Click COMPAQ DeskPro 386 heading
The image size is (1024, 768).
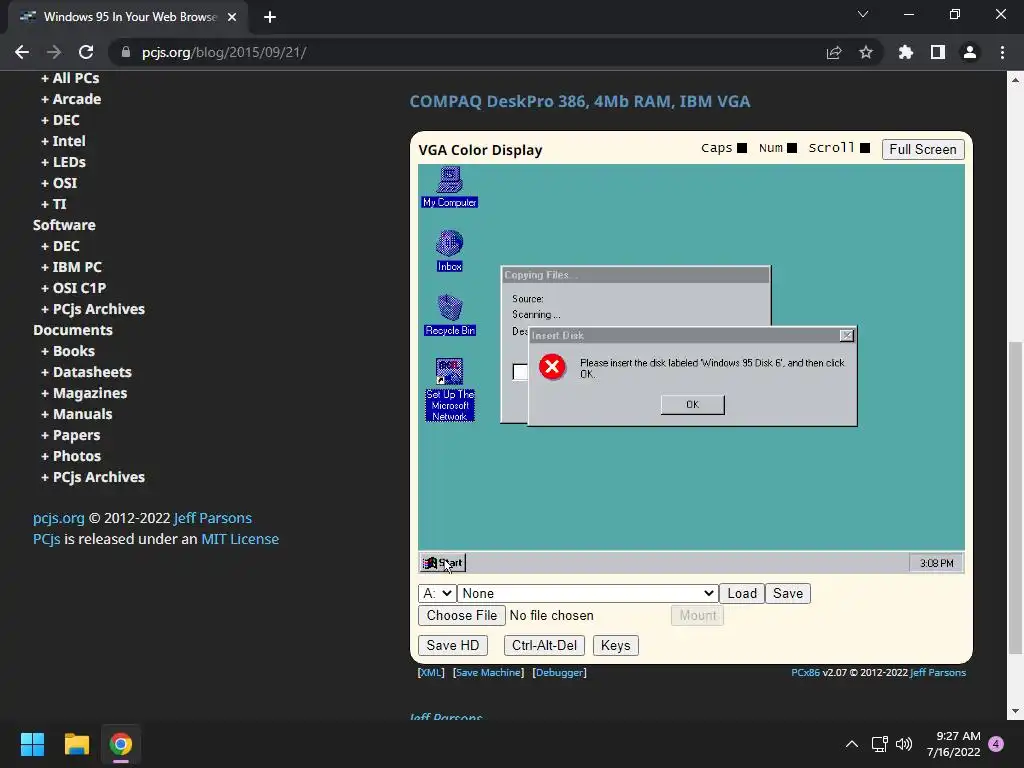pos(580,102)
